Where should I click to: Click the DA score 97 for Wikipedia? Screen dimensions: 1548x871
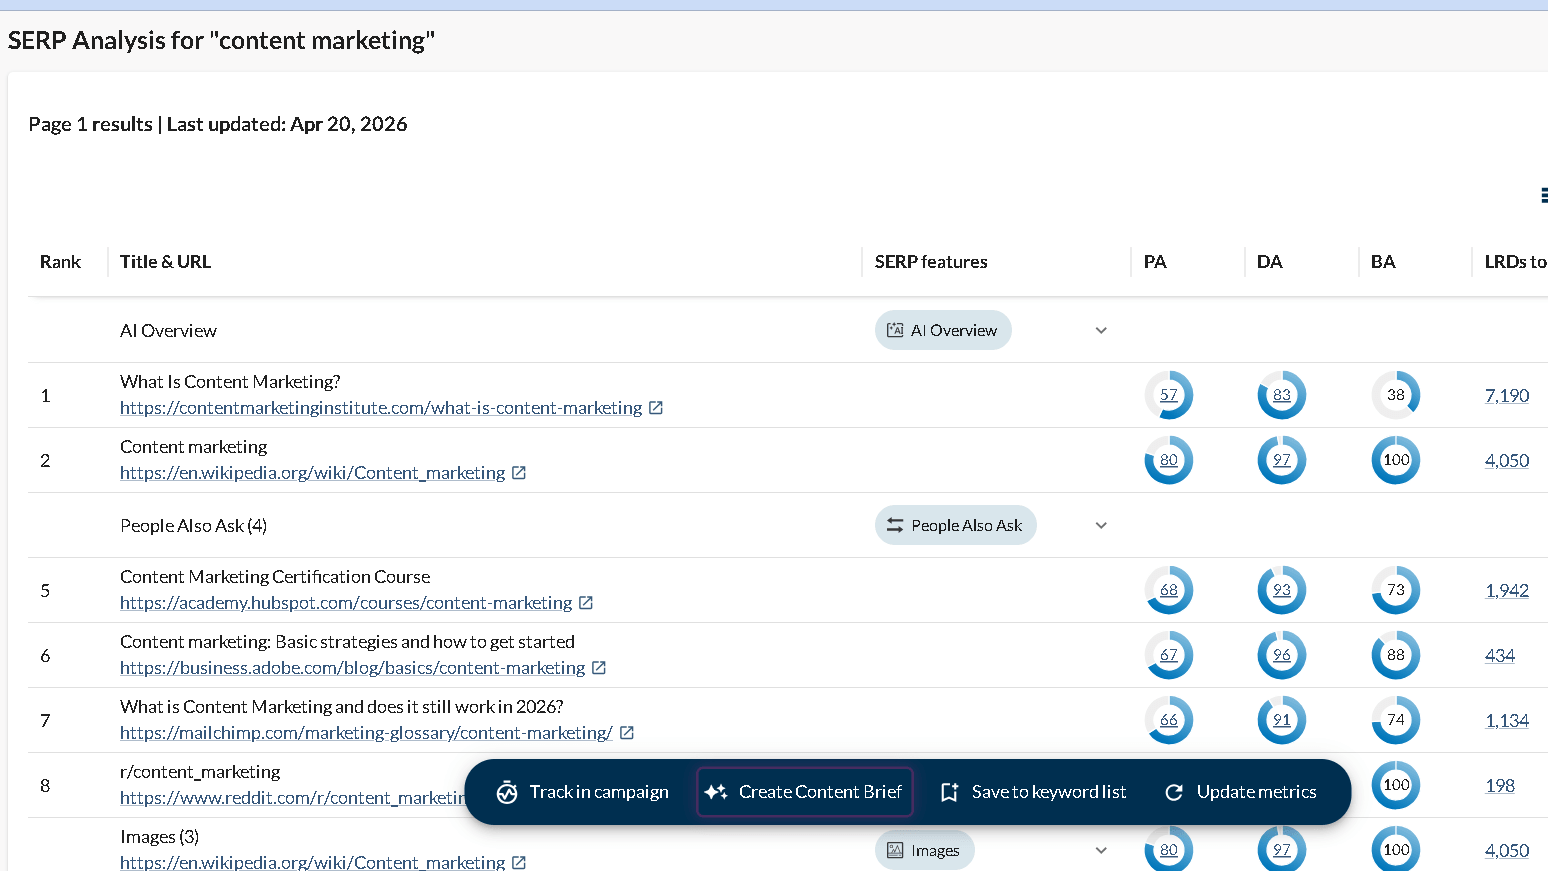click(1281, 460)
